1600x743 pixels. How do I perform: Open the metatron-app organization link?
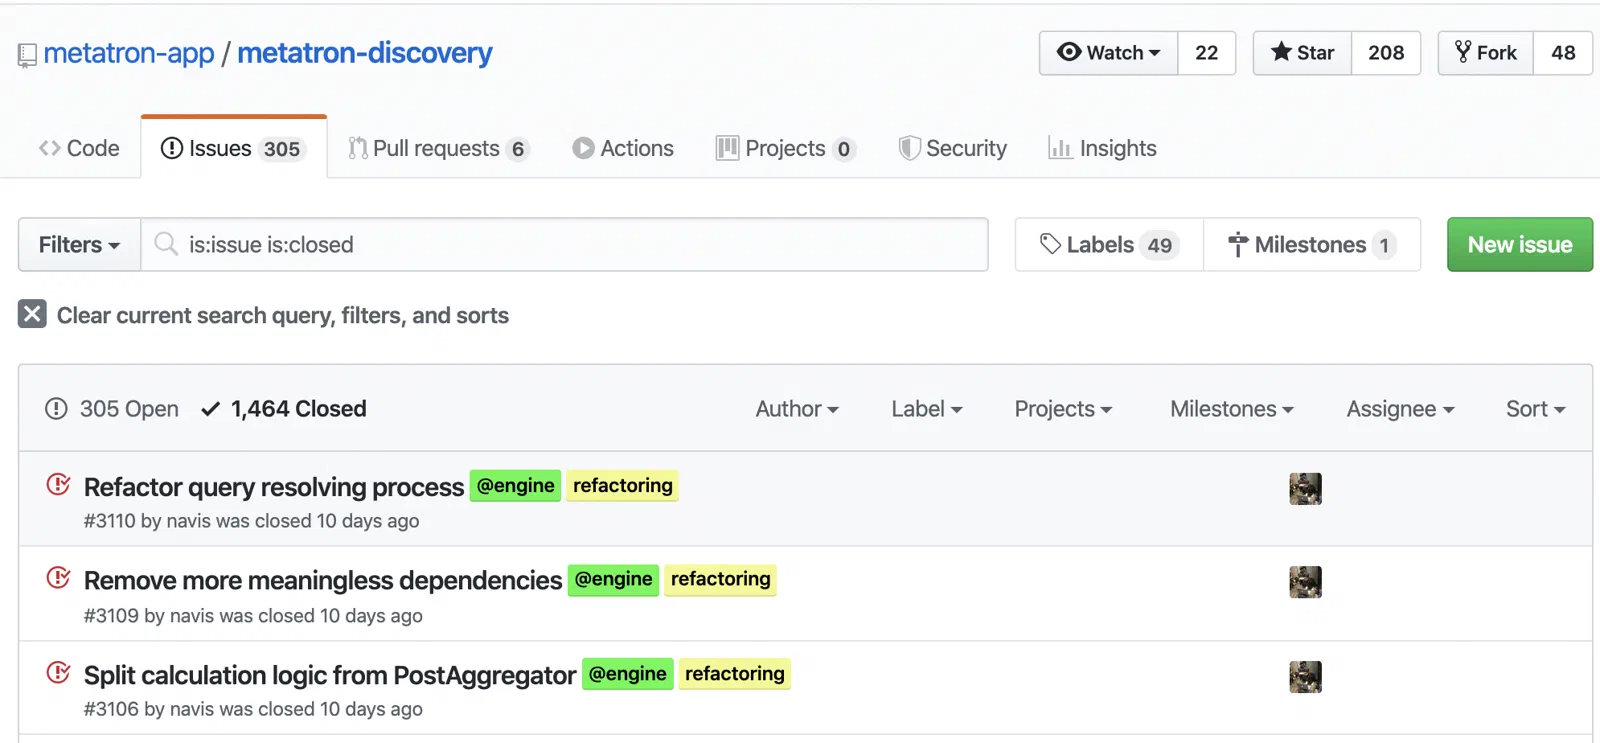(129, 53)
